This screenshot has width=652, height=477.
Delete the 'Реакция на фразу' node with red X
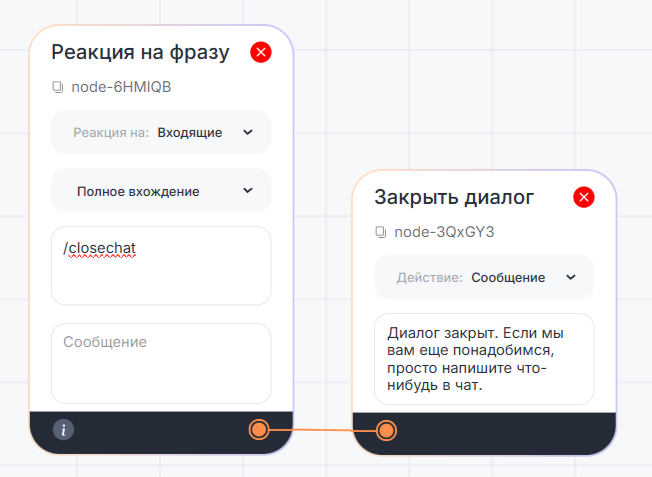coord(261,52)
